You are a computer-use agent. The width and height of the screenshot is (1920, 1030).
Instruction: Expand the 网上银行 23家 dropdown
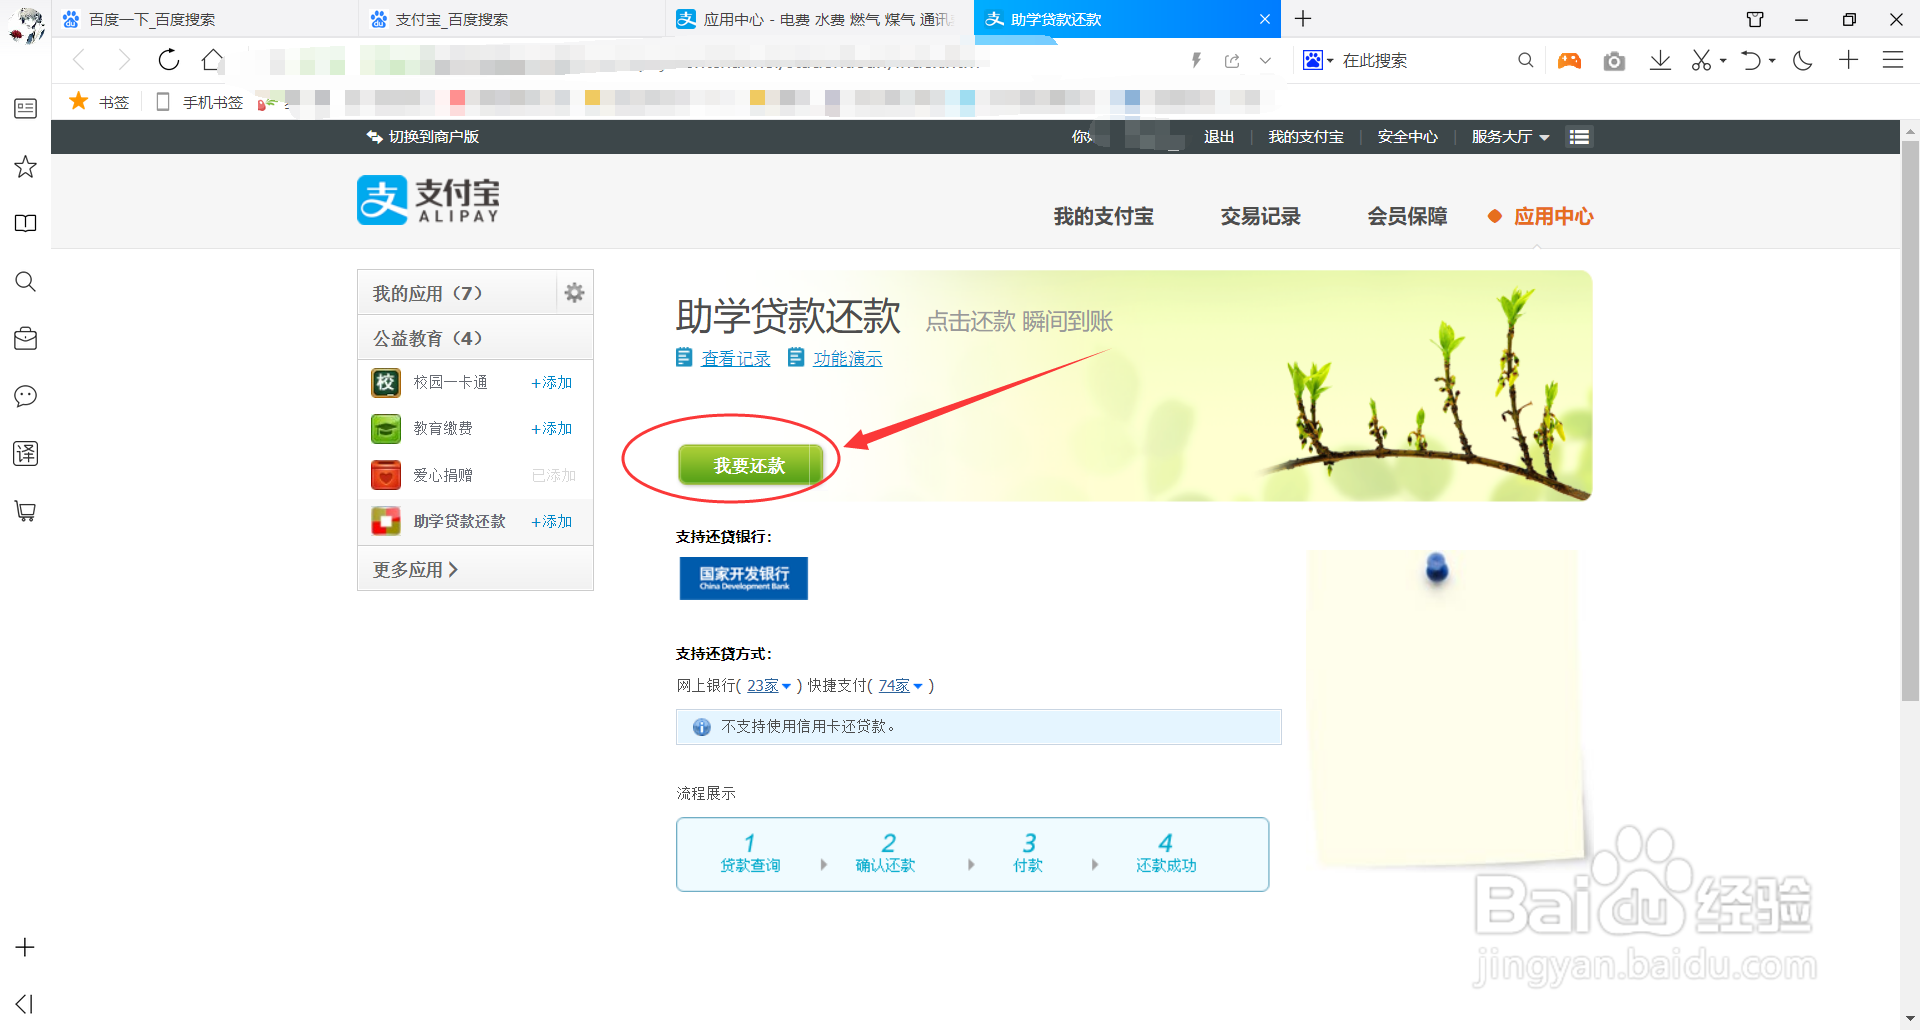click(769, 685)
